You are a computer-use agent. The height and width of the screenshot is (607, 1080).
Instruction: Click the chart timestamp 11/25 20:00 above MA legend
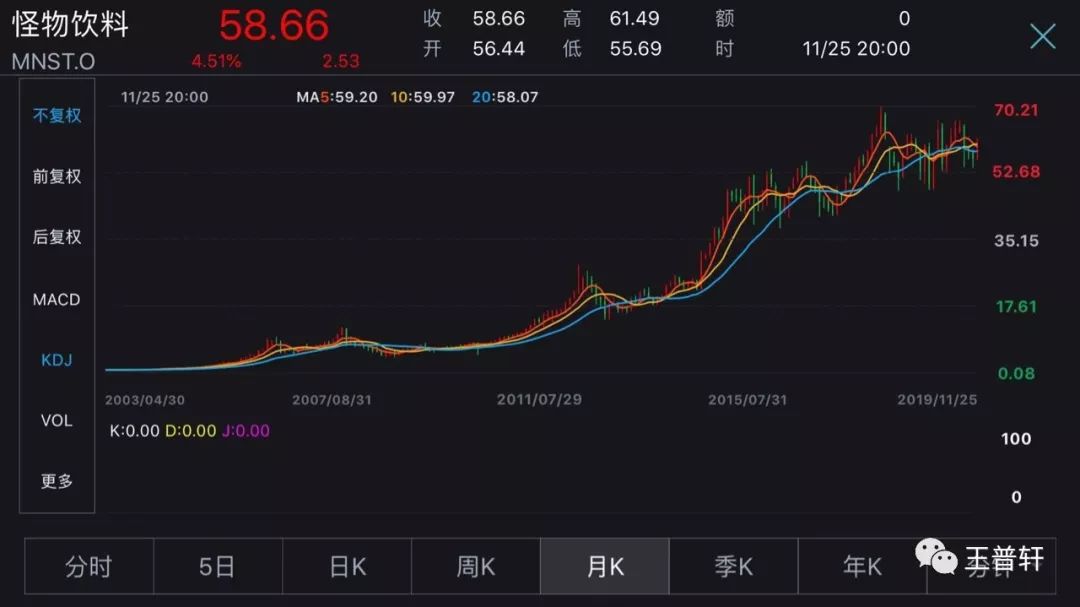[x=165, y=97]
